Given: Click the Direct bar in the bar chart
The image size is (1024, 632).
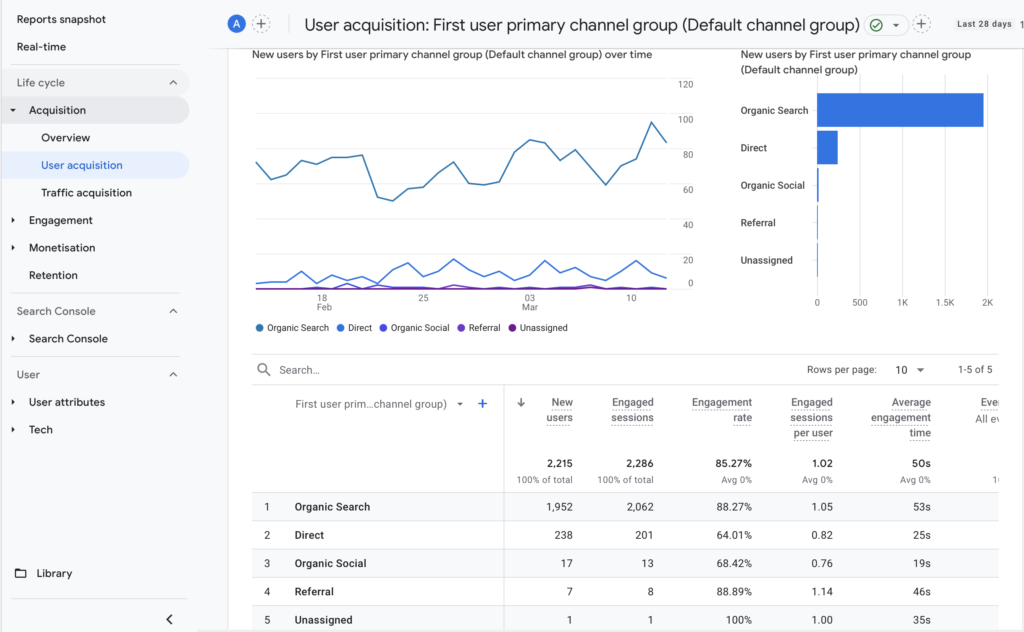Looking at the screenshot, I should coord(827,148).
